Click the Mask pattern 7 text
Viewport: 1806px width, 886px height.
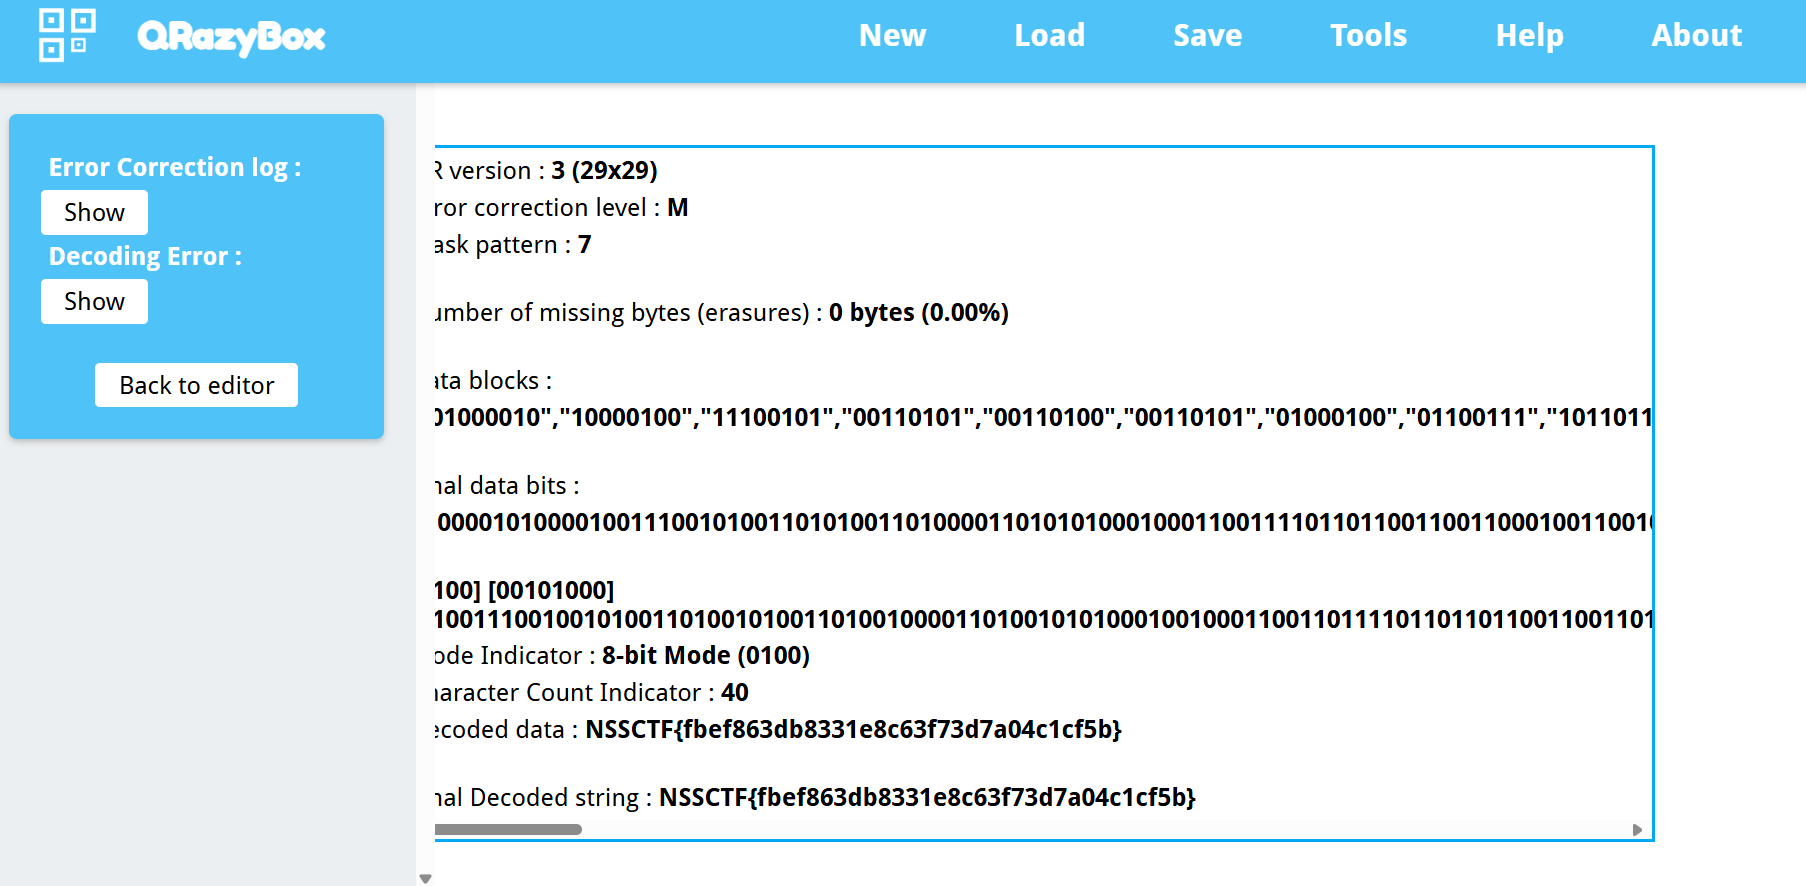(584, 244)
